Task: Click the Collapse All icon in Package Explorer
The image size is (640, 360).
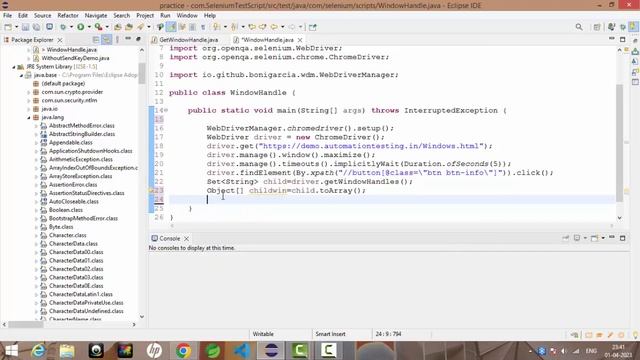Action: coord(96,40)
